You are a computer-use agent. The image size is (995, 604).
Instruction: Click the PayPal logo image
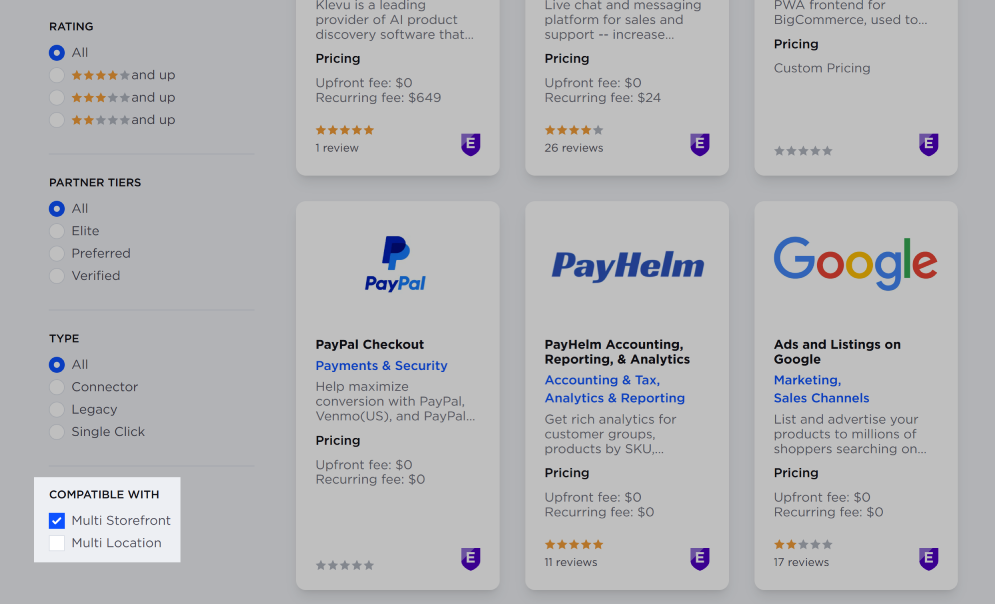395,264
